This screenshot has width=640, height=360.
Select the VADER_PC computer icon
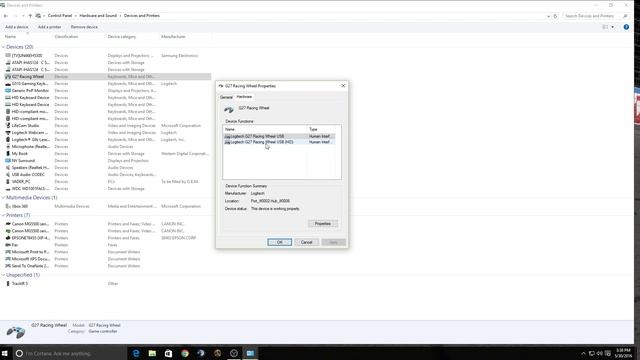[x=8, y=181]
